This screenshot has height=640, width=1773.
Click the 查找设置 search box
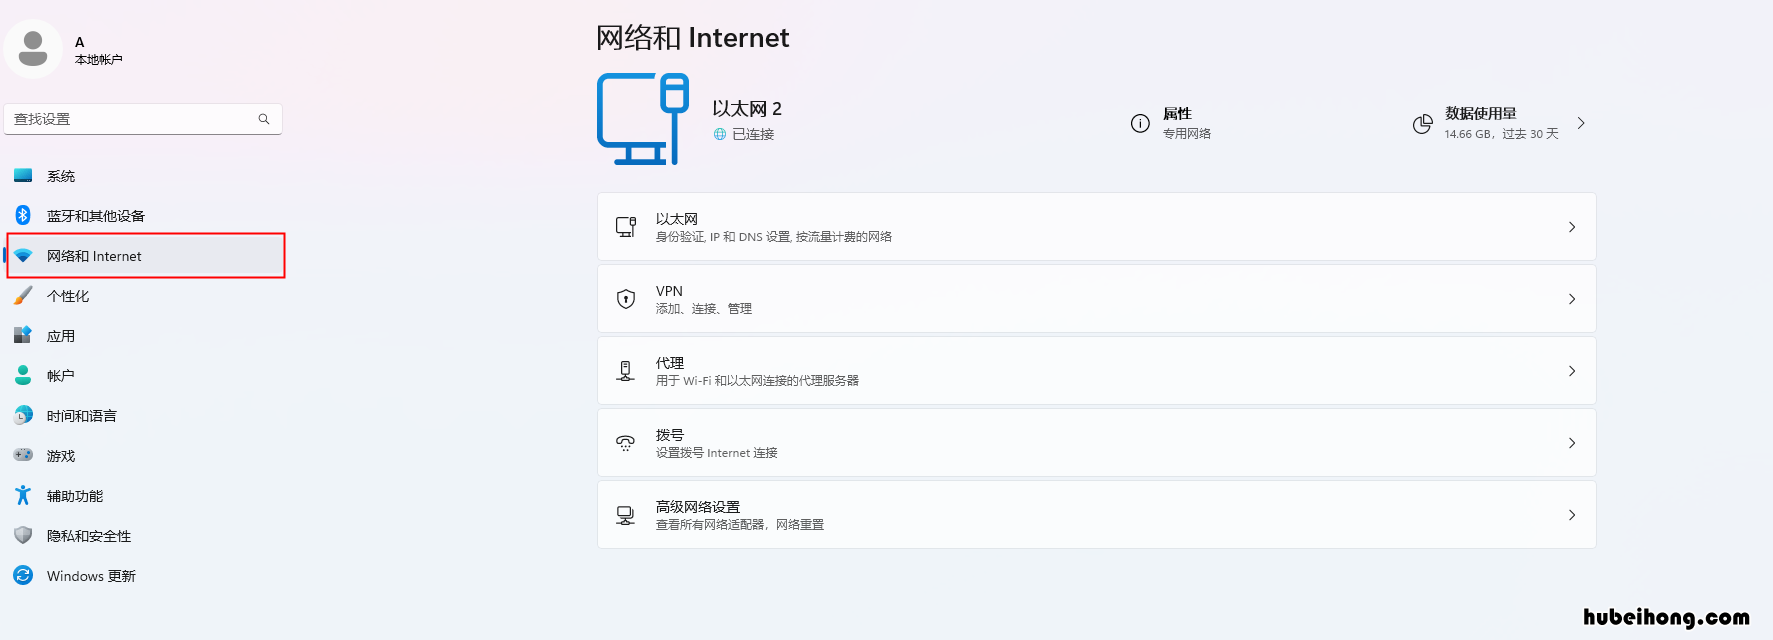tap(143, 119)
